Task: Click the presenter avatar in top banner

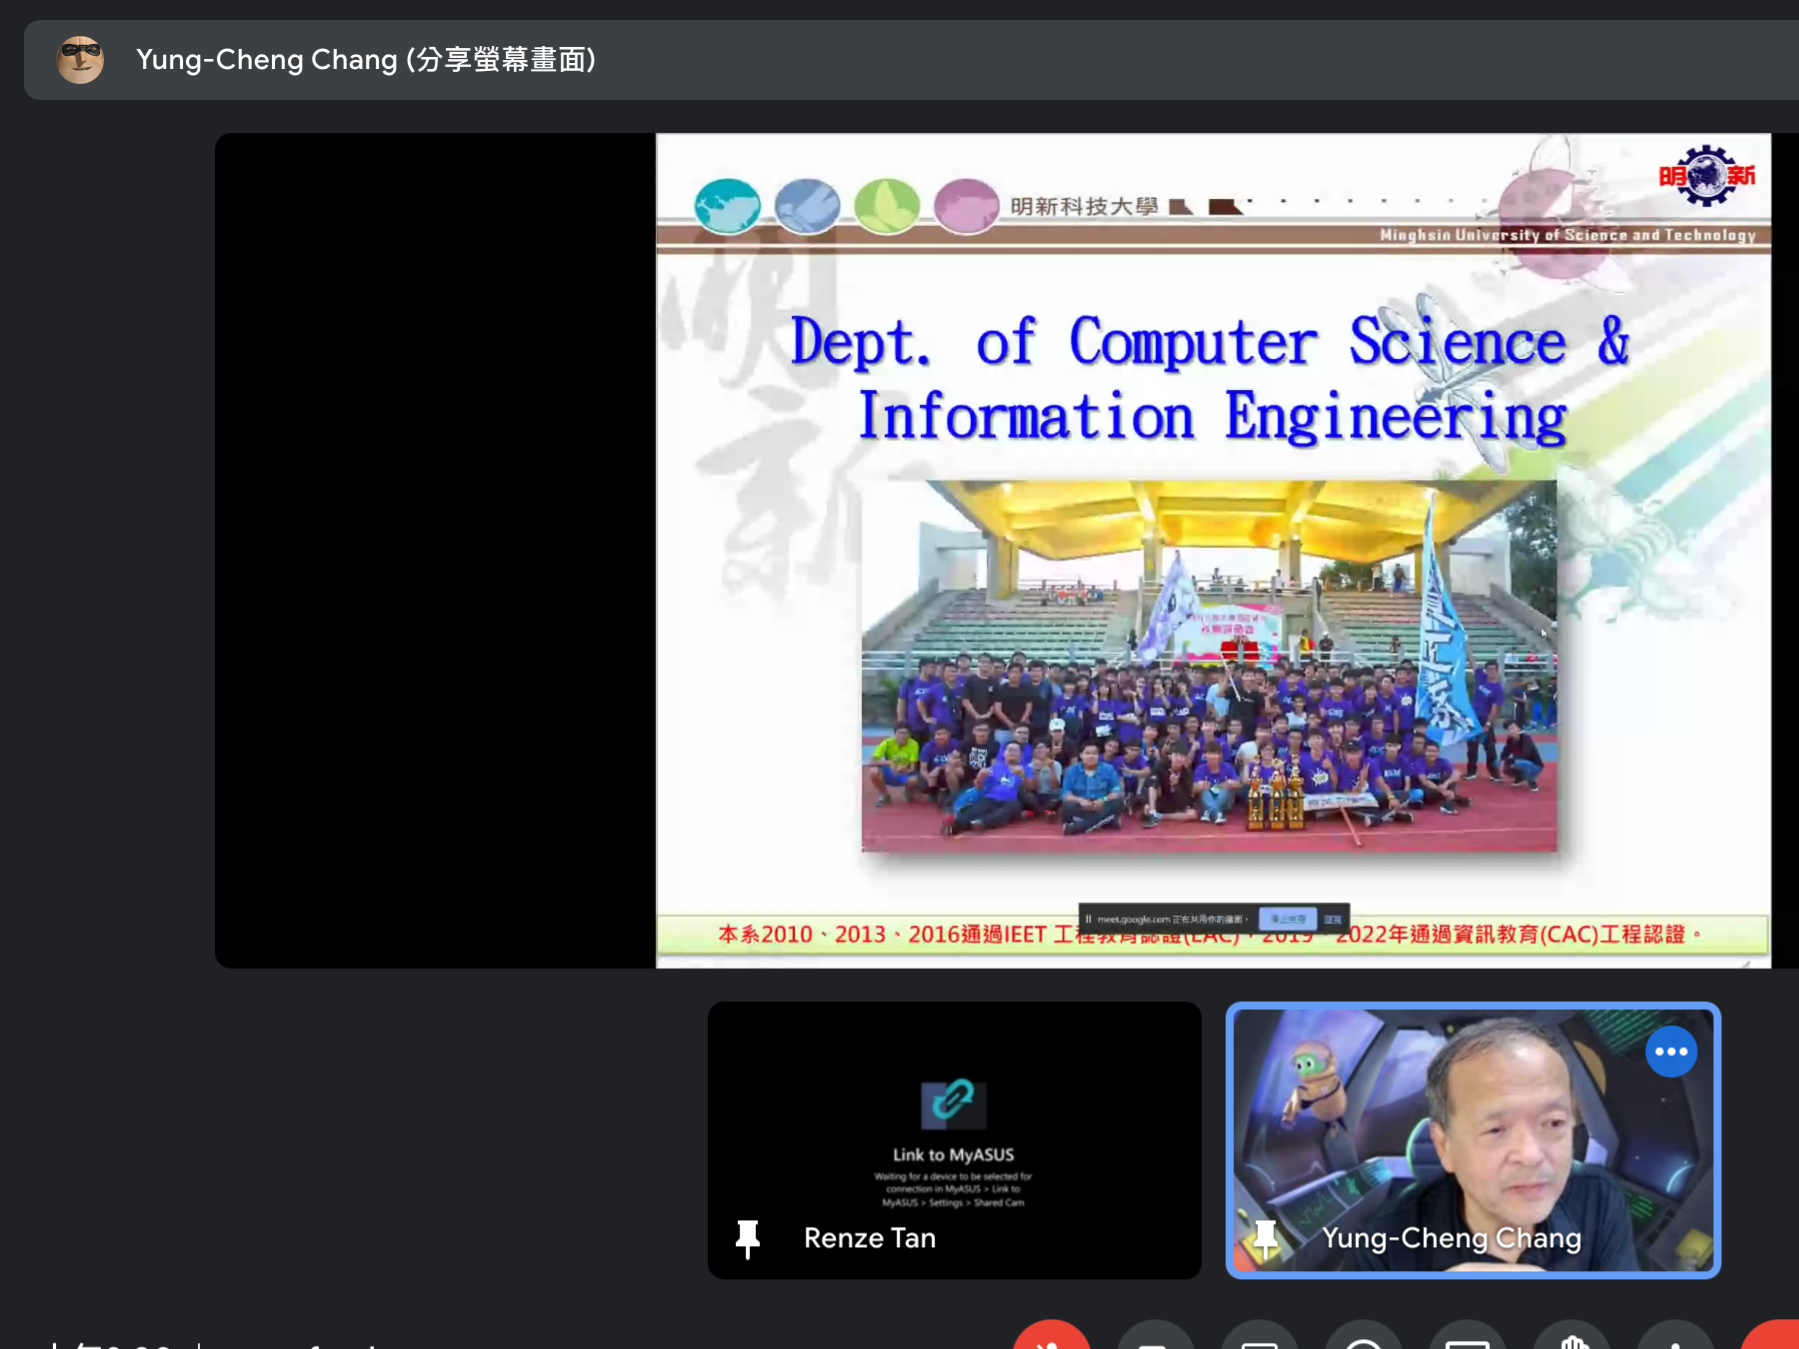Action: click(80, 60)
